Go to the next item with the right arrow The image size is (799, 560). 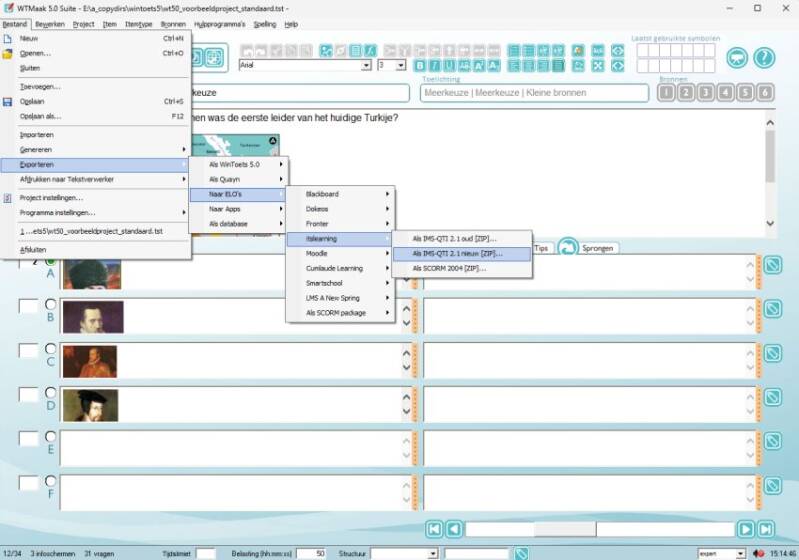[745, 529]
